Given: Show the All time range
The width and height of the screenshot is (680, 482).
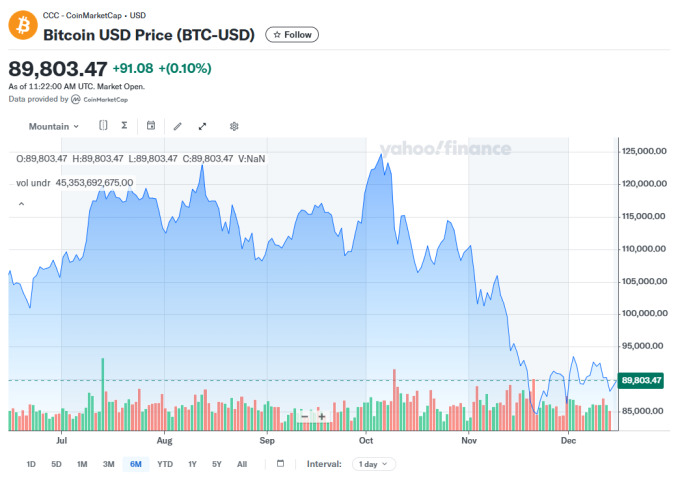Looking at the screenshot, I should [x=242, y=464].
